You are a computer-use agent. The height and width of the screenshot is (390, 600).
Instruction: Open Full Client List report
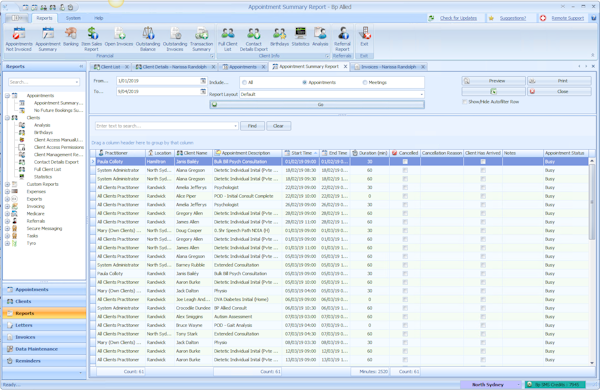pos(228,39)
